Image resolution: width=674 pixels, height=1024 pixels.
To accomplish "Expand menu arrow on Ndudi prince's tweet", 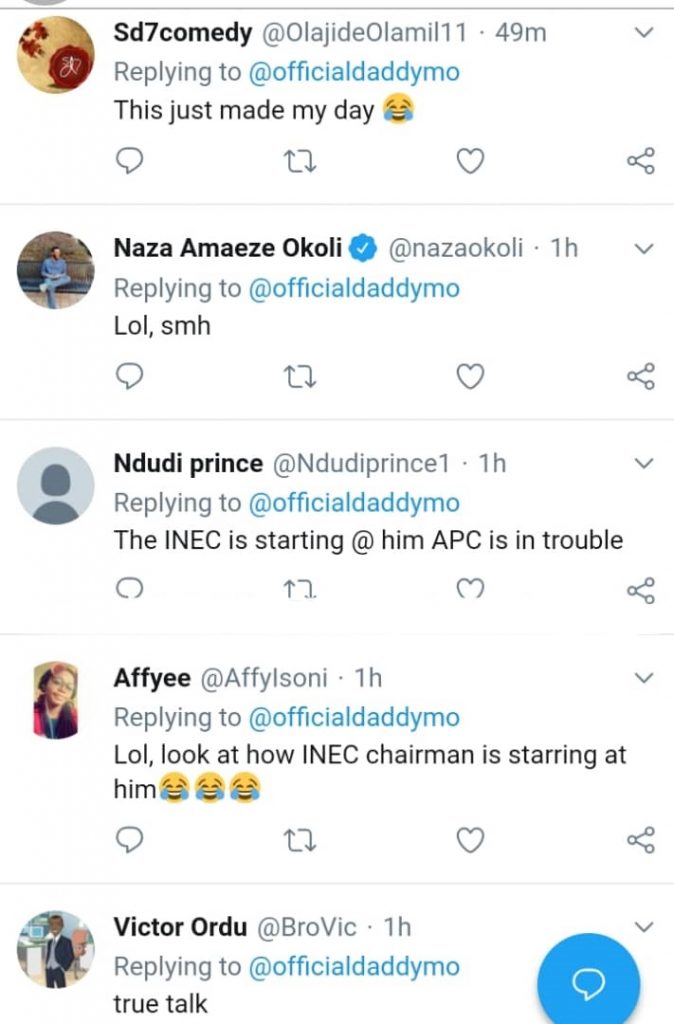I will point(644,463).
